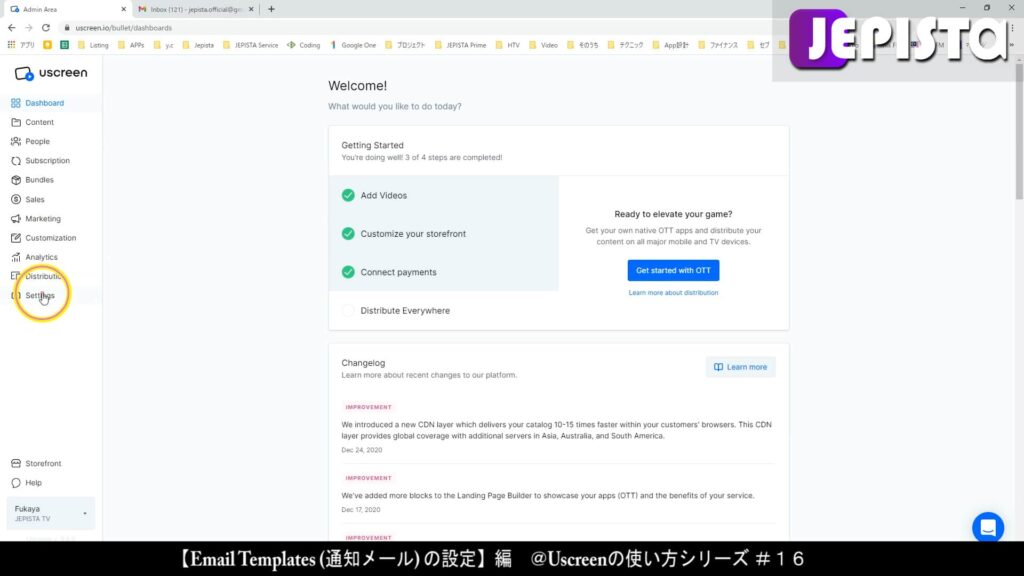Open the Google One bookmark

coord(353,45)
